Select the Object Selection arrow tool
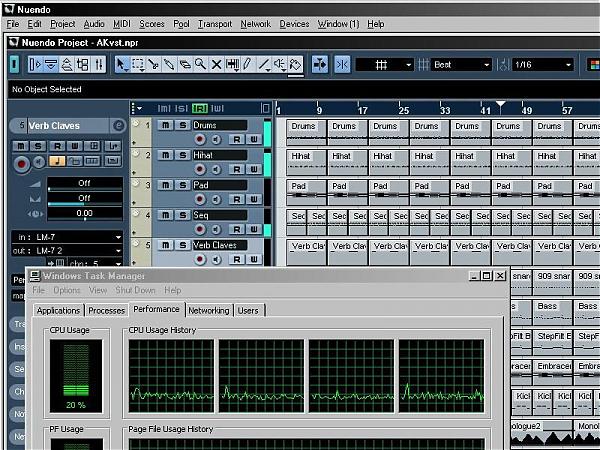The width and height of the screenshot is (600, 450). (121, 64)
